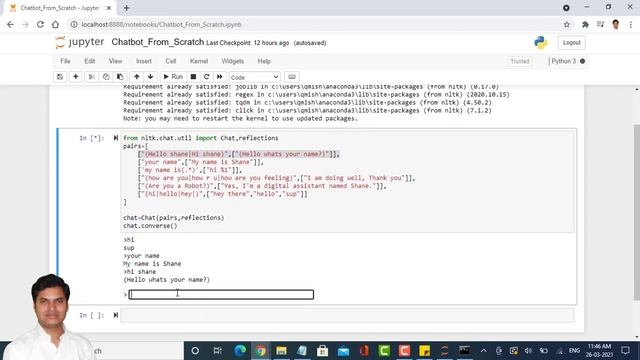Click the browser back arrow
Viewport: 640px width, 360px height.
10,24
